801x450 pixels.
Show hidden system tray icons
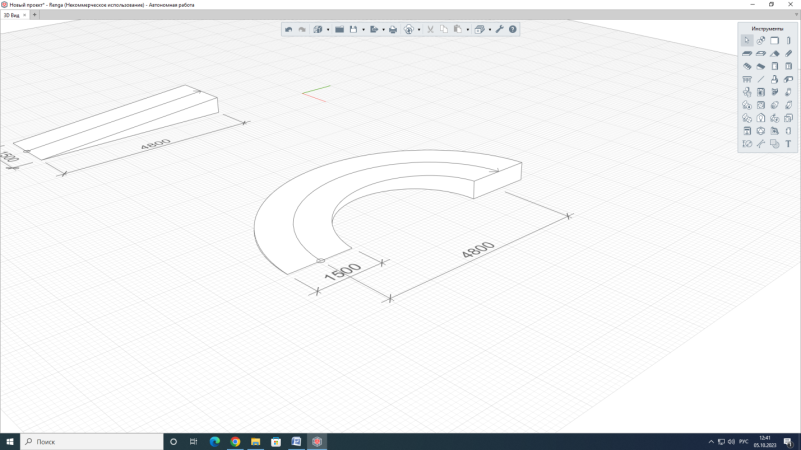pos(711,442)
